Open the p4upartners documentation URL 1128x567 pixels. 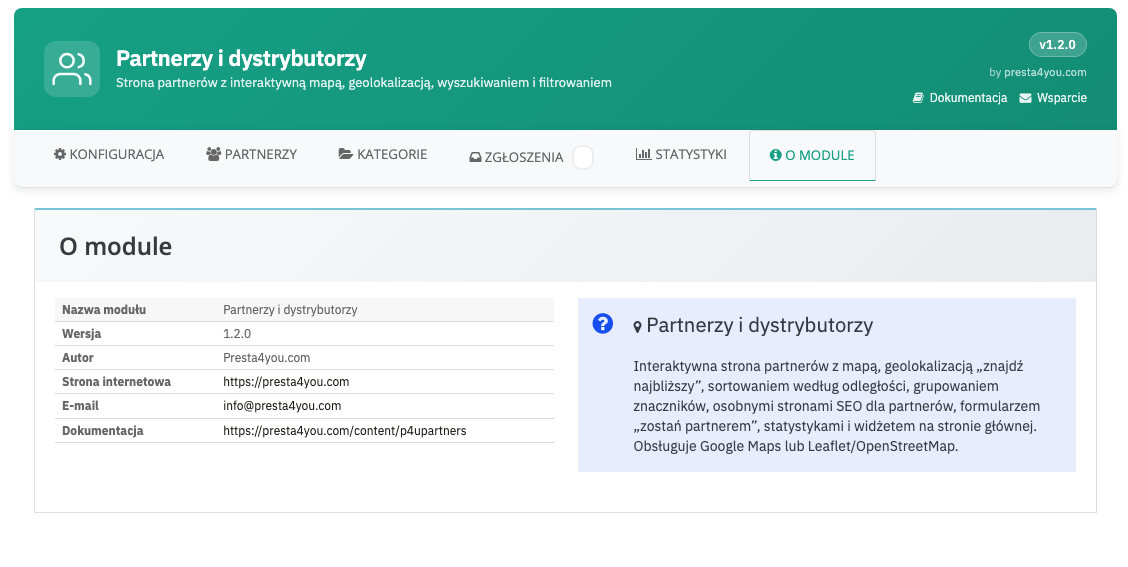(345, 431)
